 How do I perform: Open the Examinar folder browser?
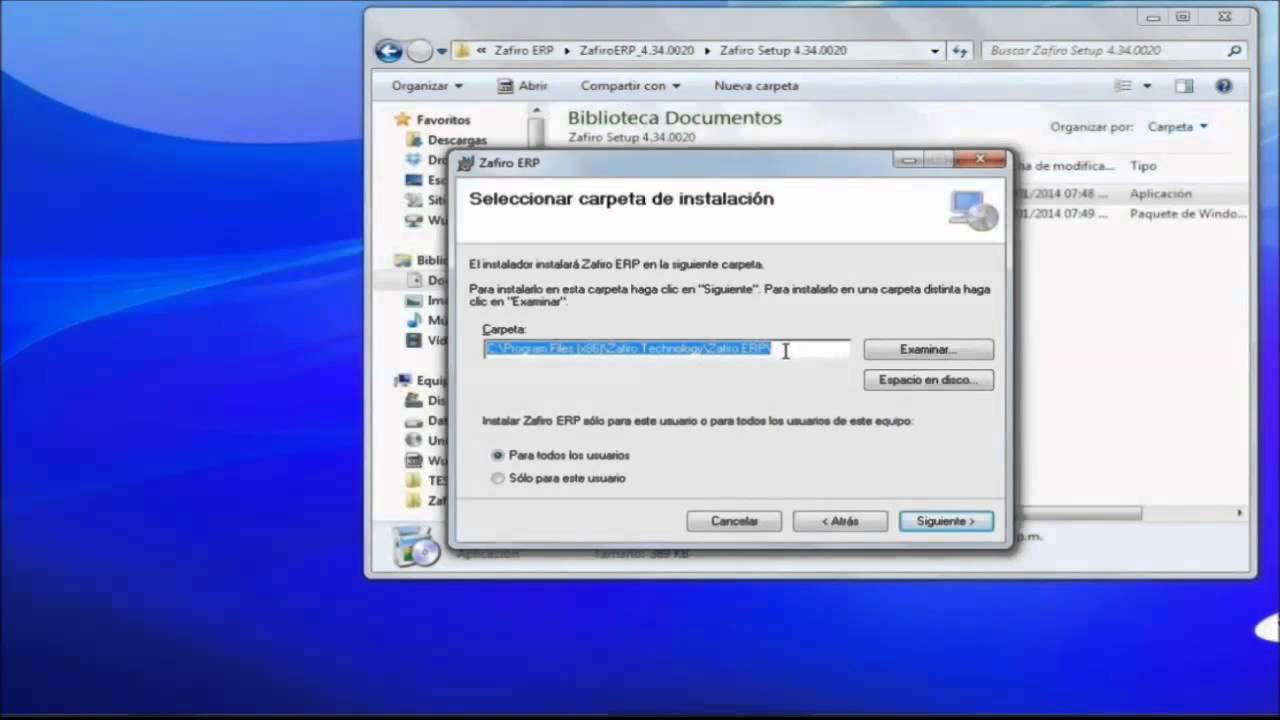point(928,349)
